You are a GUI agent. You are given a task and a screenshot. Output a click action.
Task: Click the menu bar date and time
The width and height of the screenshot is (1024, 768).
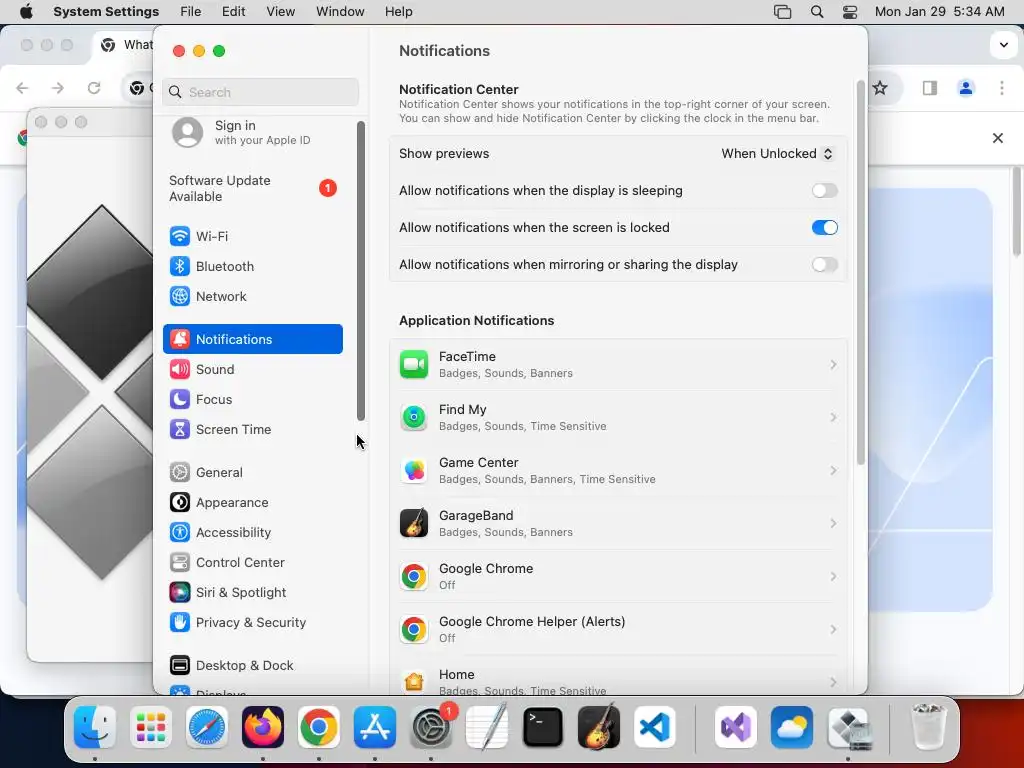[939, 12]
